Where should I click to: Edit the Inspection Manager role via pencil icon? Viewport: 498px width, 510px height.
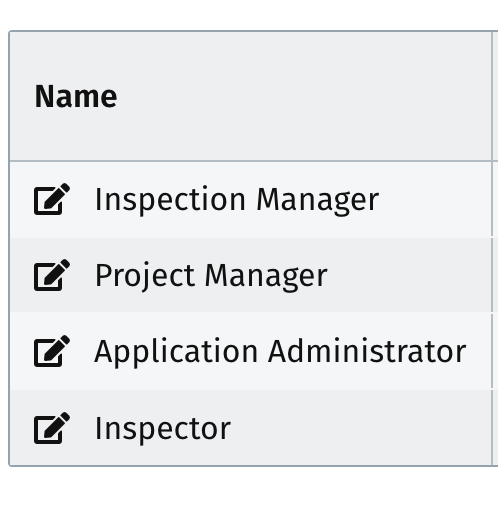click(52, 199)
